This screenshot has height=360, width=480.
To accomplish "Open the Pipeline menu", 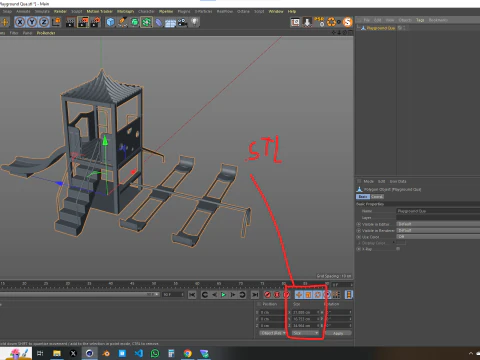I will coord(166,11).
